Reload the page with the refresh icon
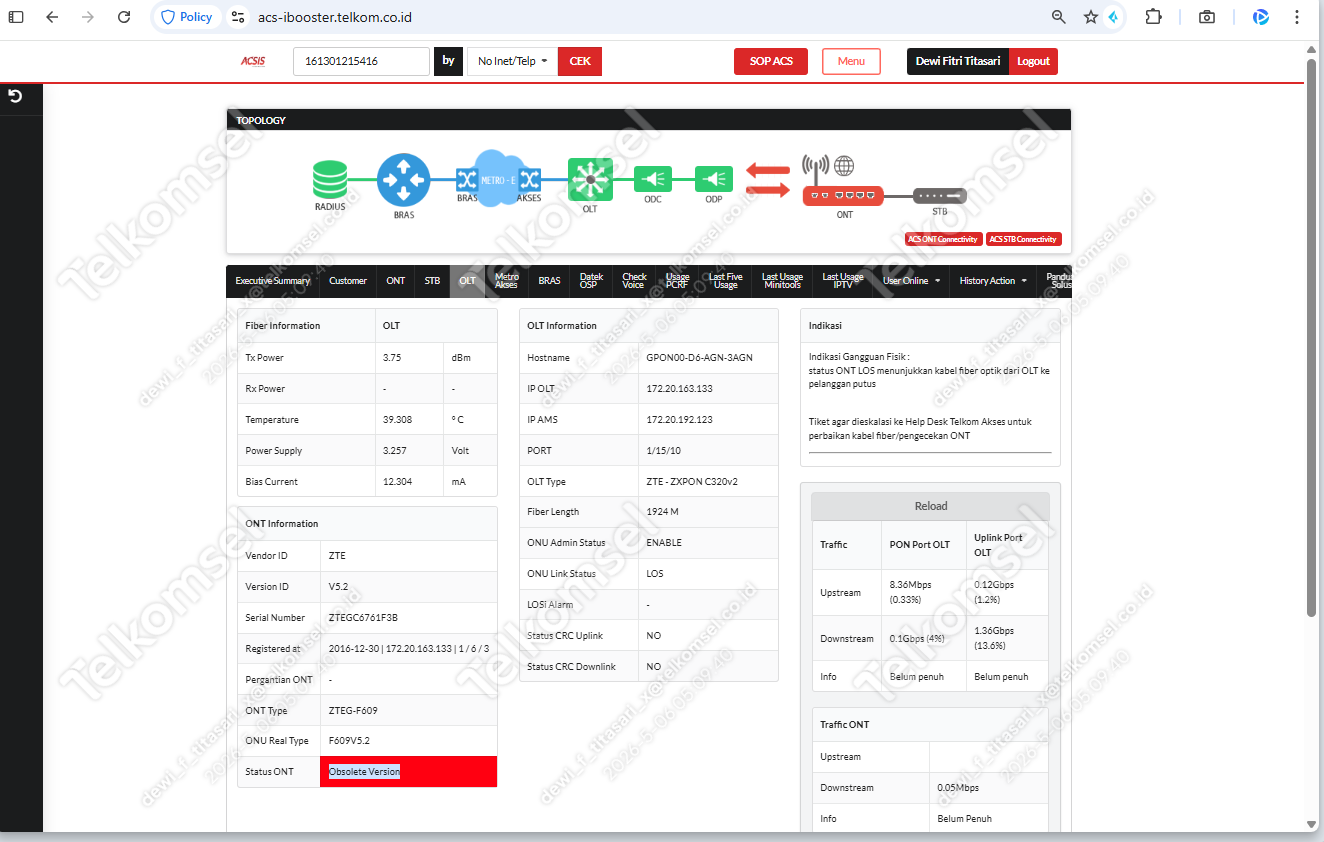The image size is (1324, 842). (x=124, y=17)
